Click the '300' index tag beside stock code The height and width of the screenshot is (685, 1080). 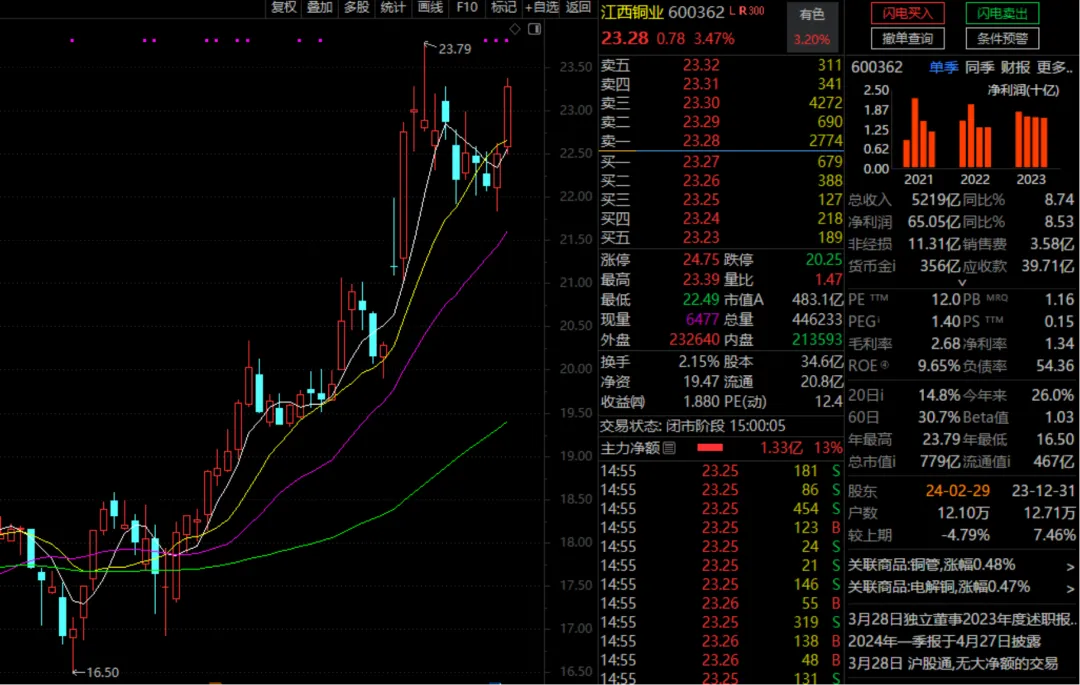coord(756,11)
